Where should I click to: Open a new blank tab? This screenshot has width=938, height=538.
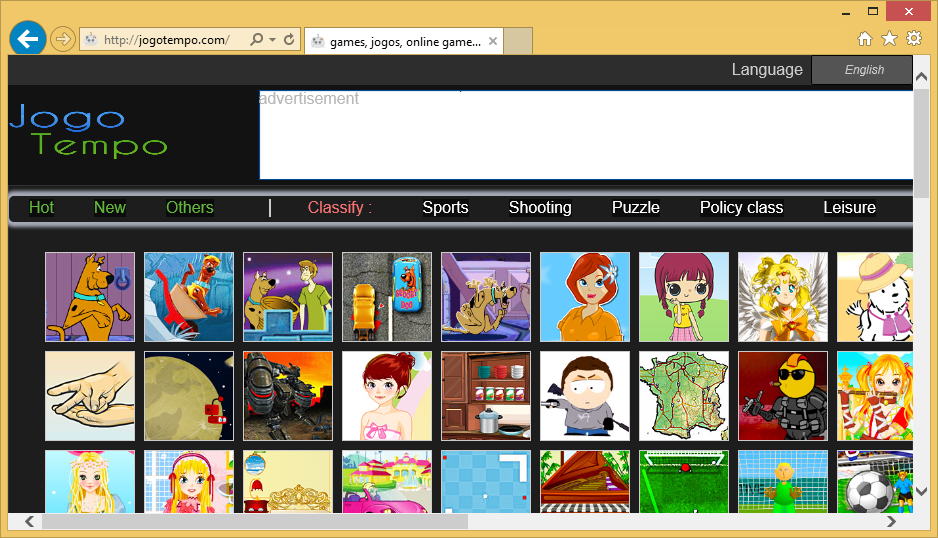[518, 41]
